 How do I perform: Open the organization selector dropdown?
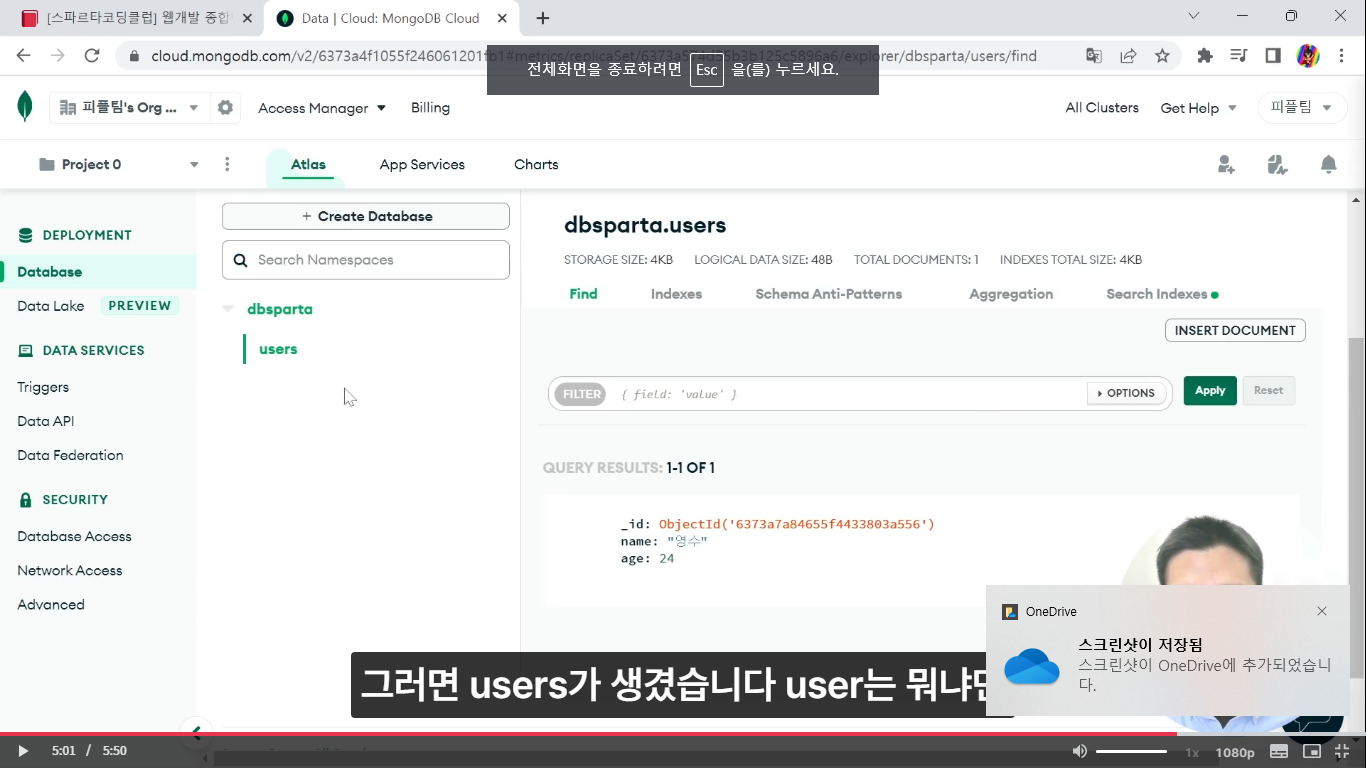[x=130, y=108]
